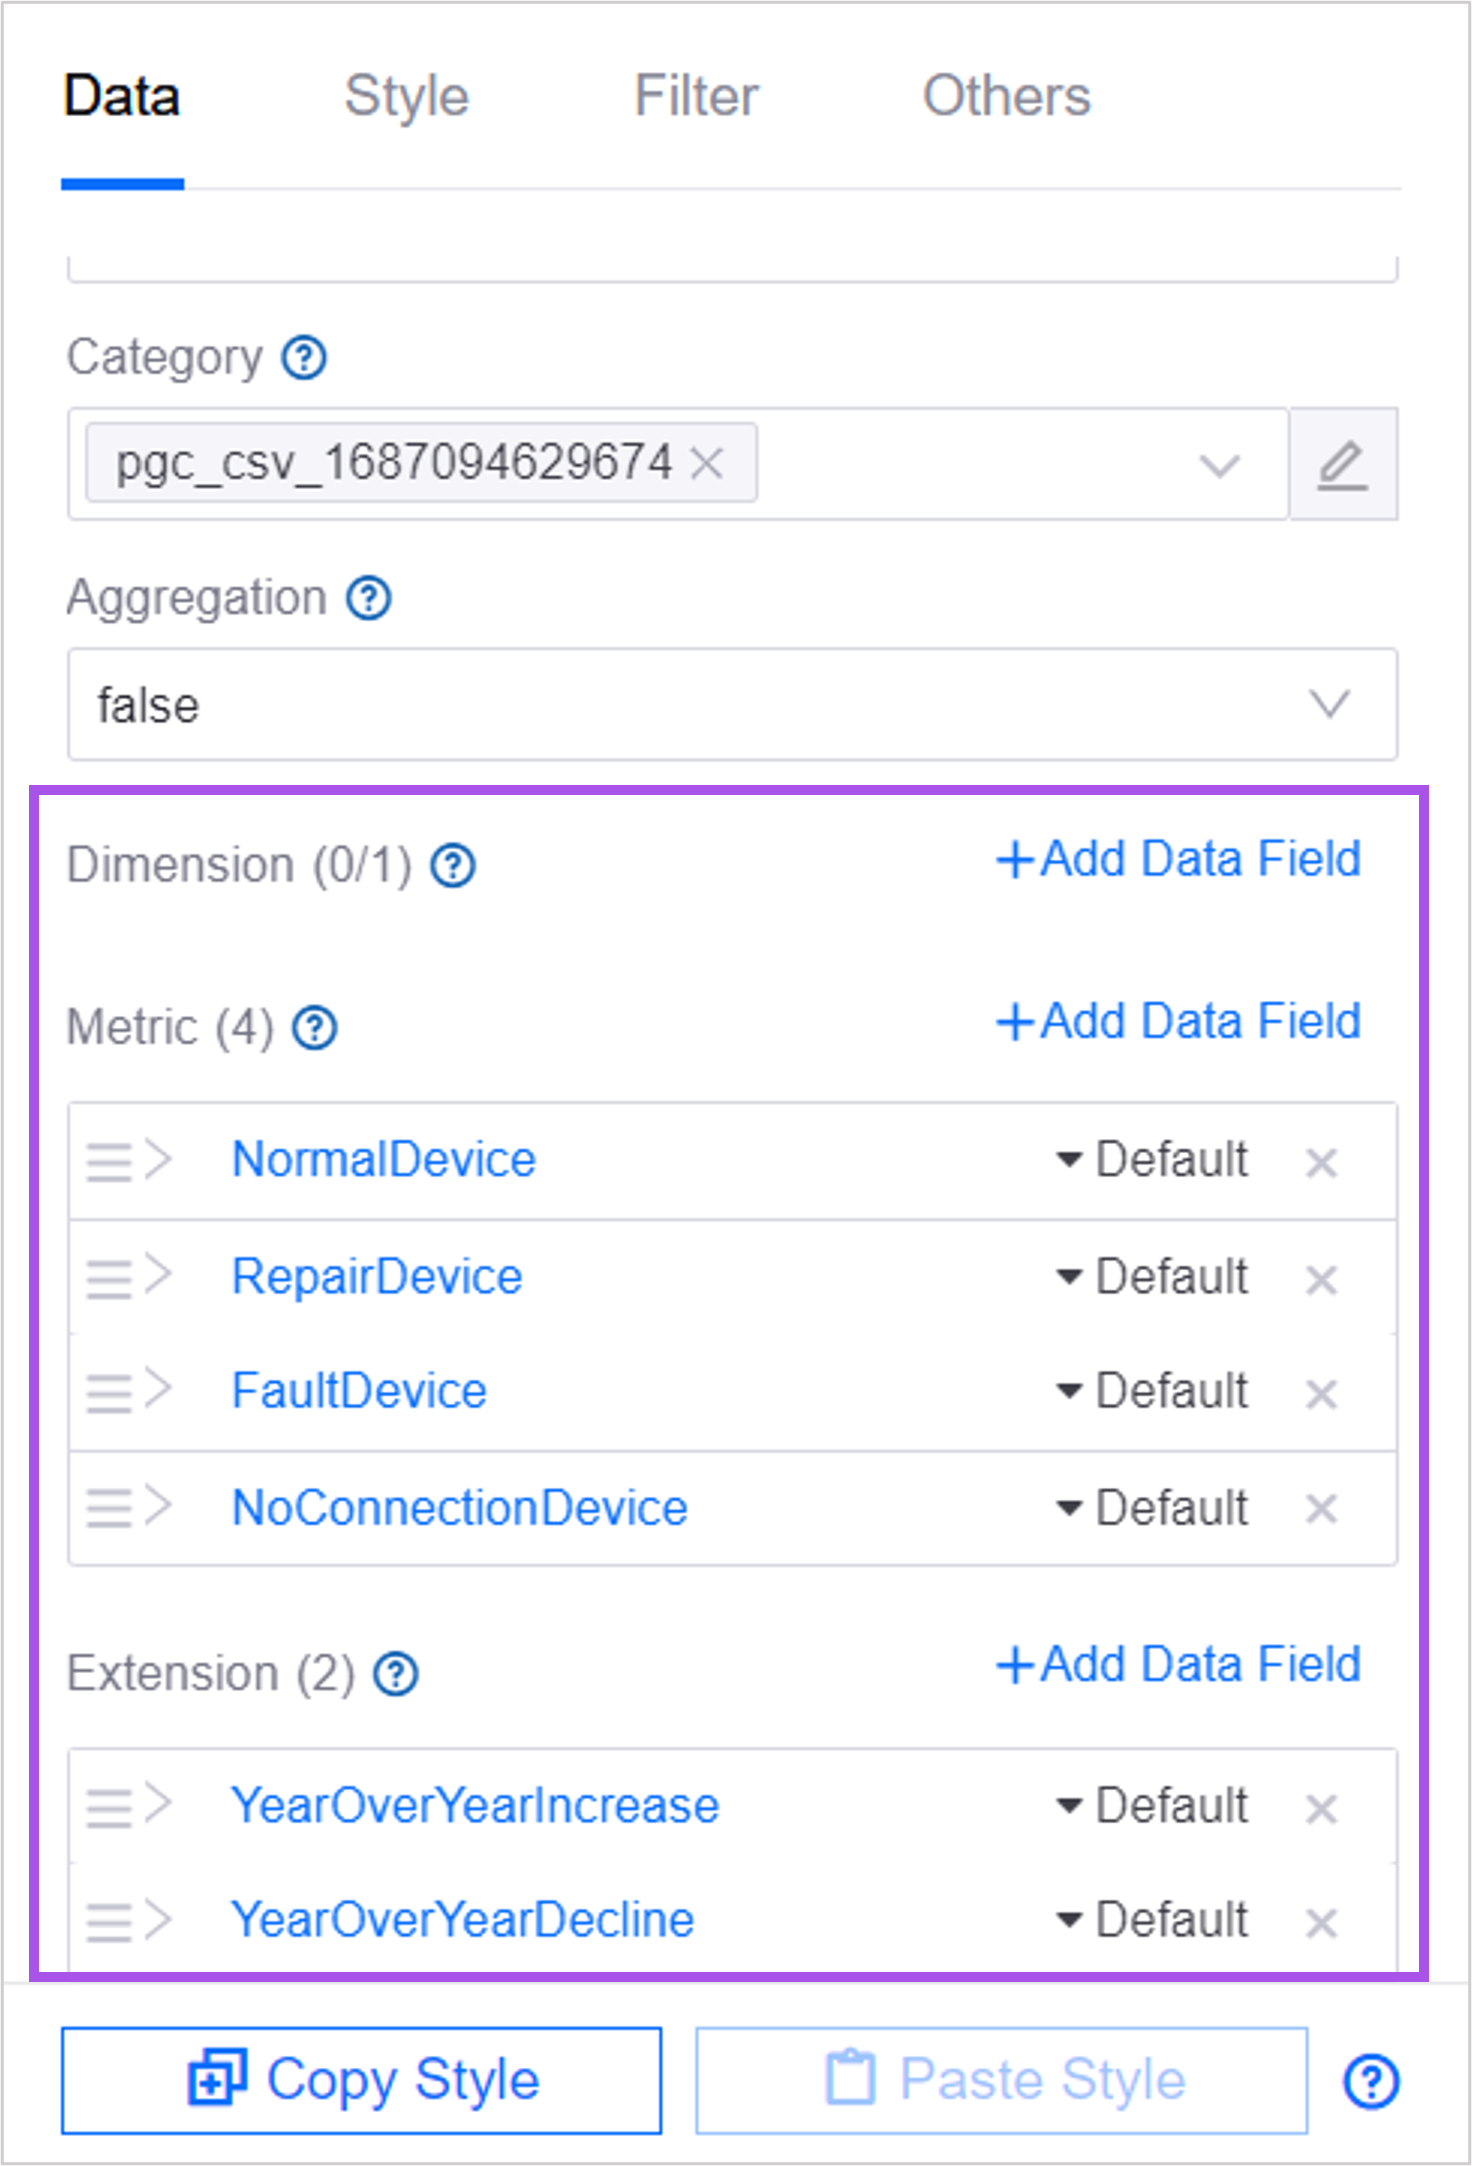Click the Aggregation help icon

tap(369, 599)
